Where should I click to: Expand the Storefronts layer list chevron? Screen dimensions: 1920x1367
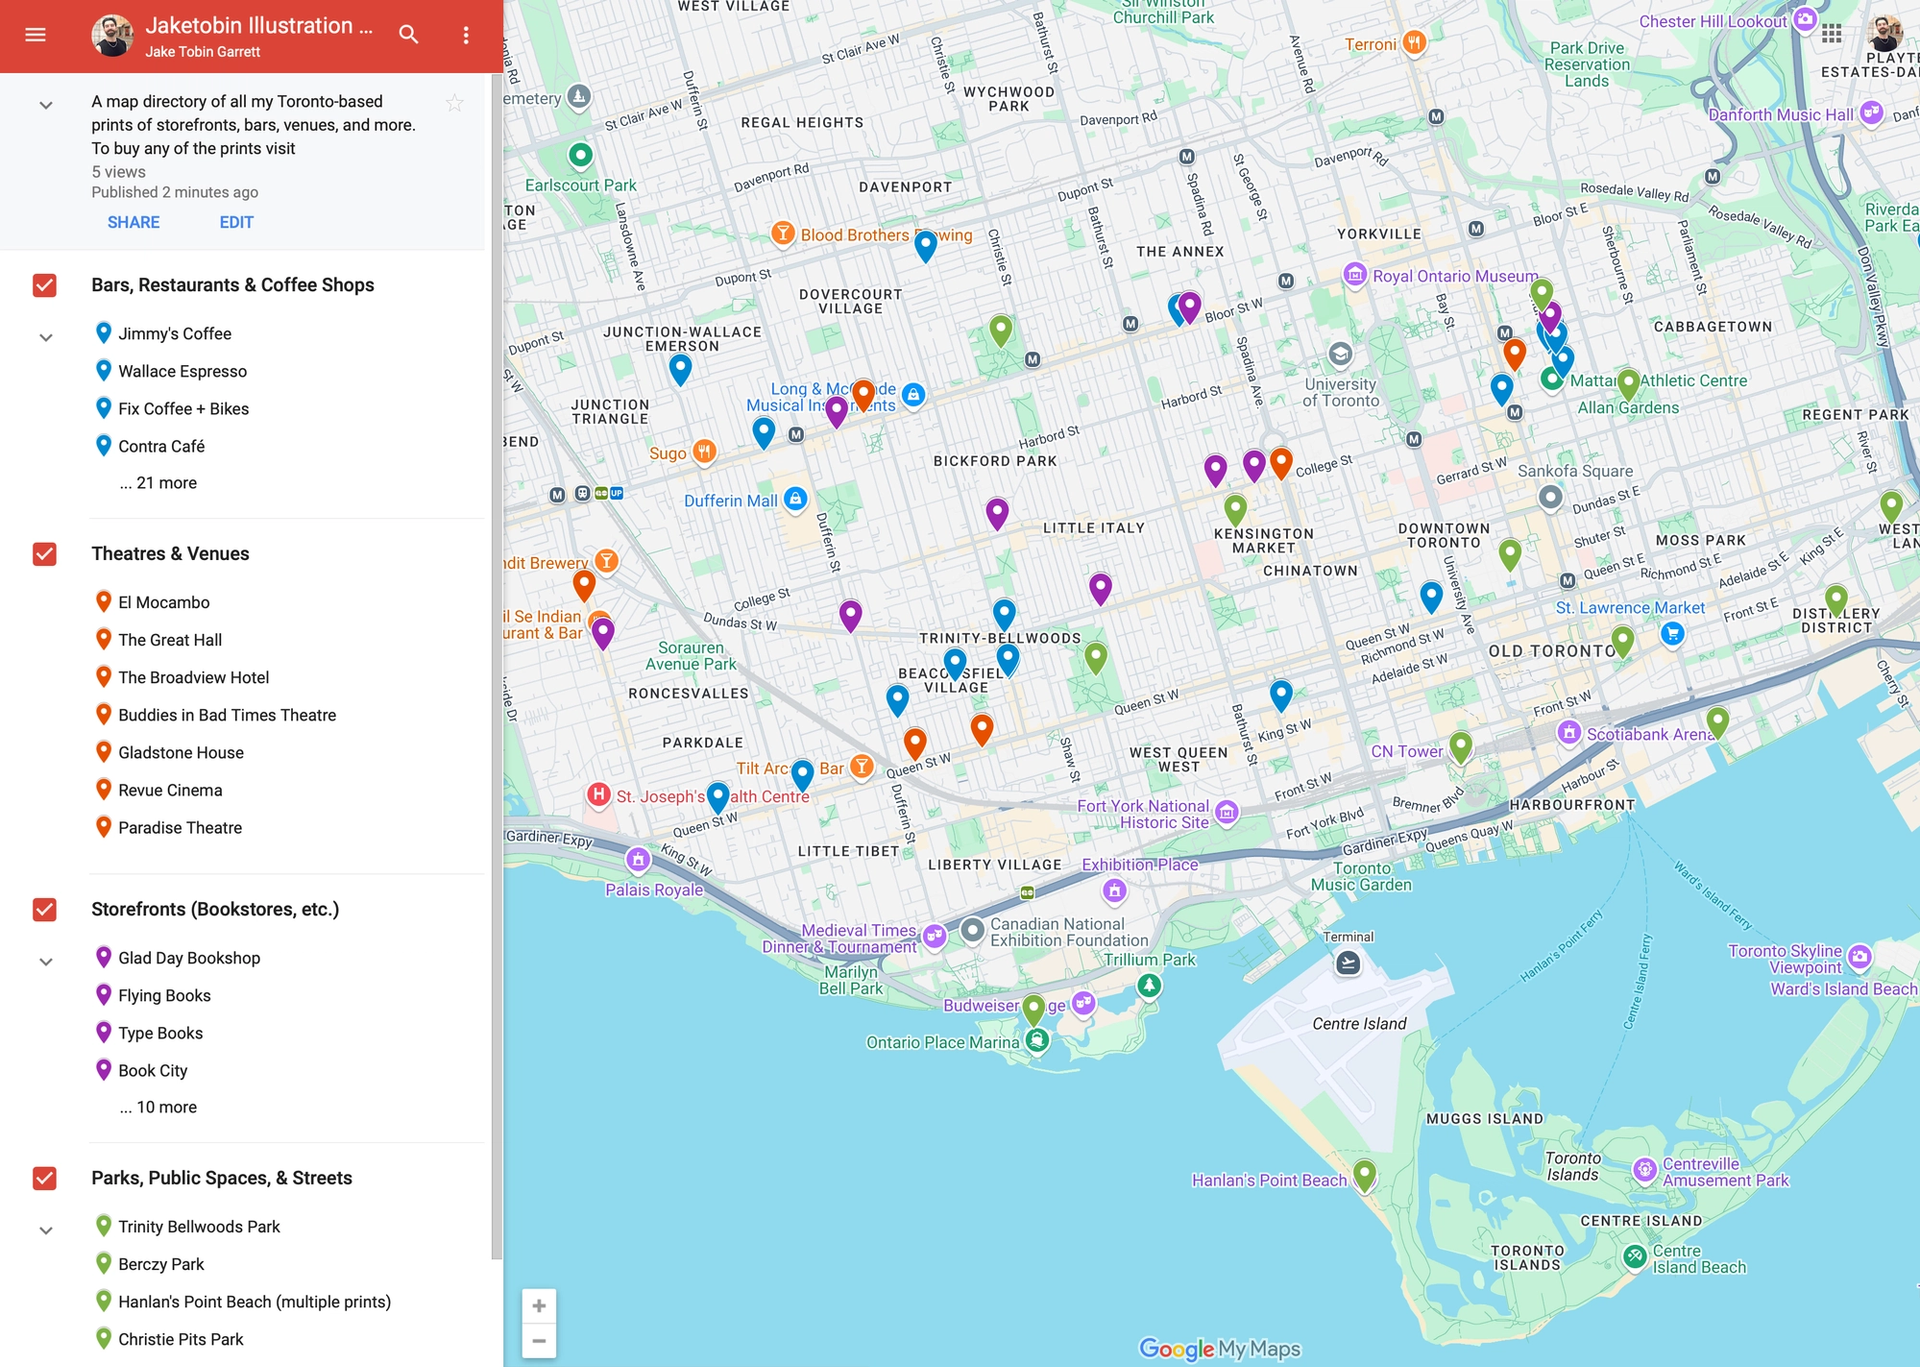point(45,962)
